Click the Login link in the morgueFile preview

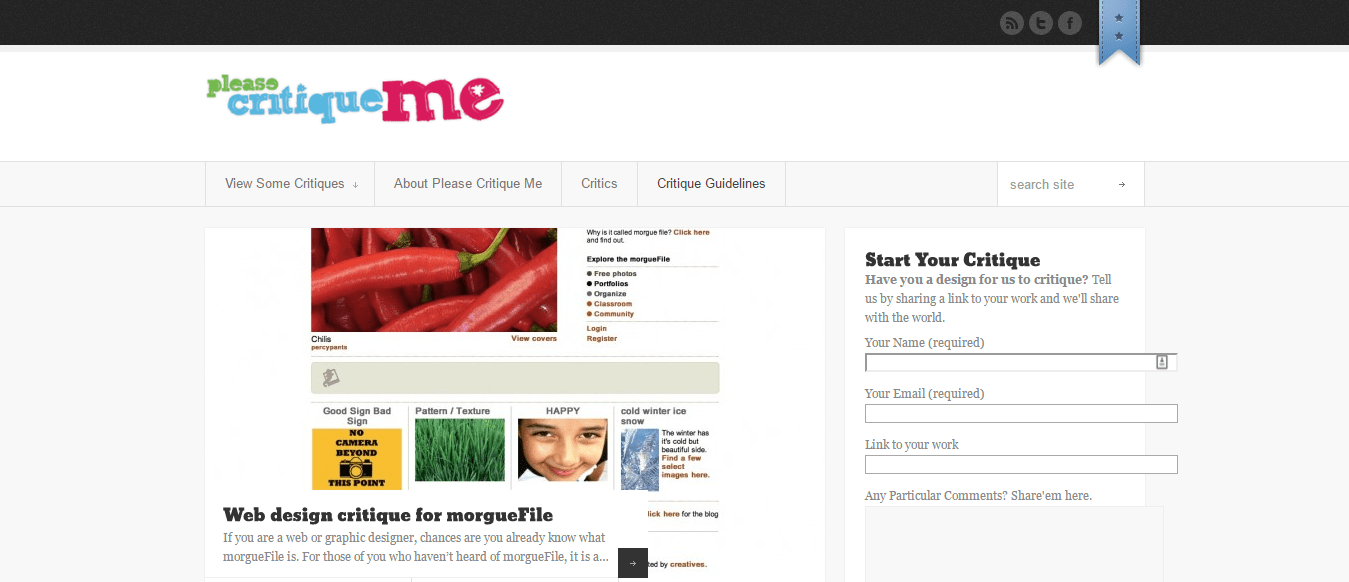pyautogui.click(x=596, y=327)
